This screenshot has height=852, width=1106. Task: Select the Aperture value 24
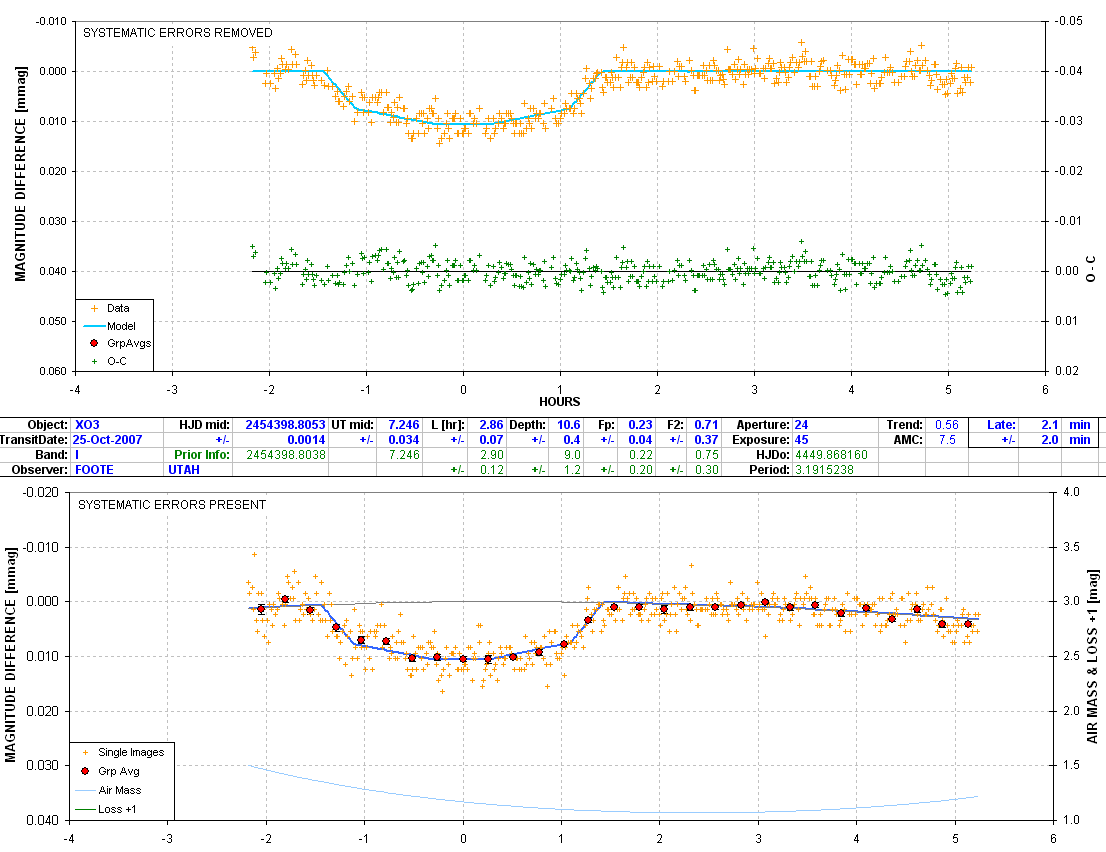point(801,425)
